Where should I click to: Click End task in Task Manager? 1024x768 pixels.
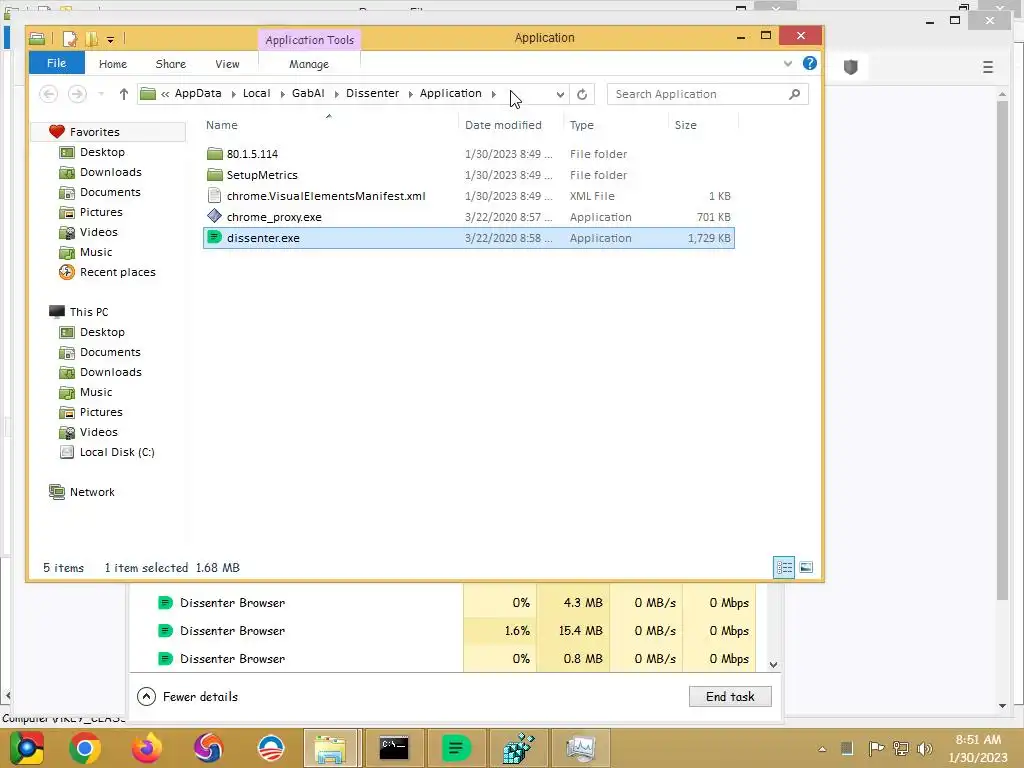coord(730,697)
